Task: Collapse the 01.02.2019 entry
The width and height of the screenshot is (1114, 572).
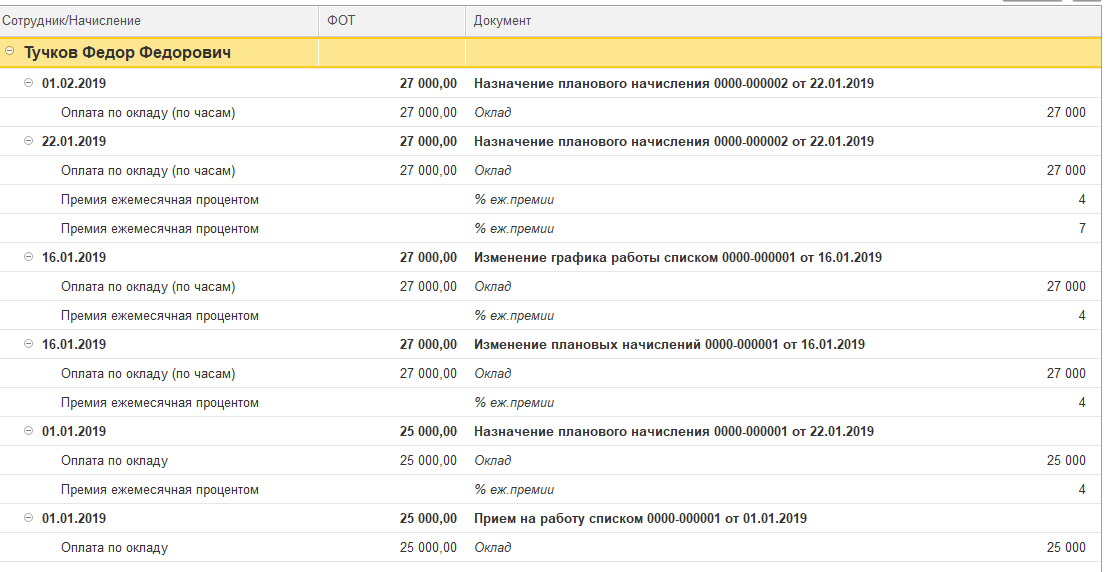Action: [x=28, y=83]
